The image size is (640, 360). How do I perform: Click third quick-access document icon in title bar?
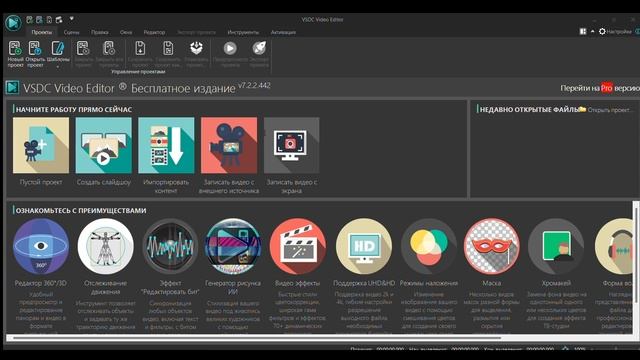(49, 19)
